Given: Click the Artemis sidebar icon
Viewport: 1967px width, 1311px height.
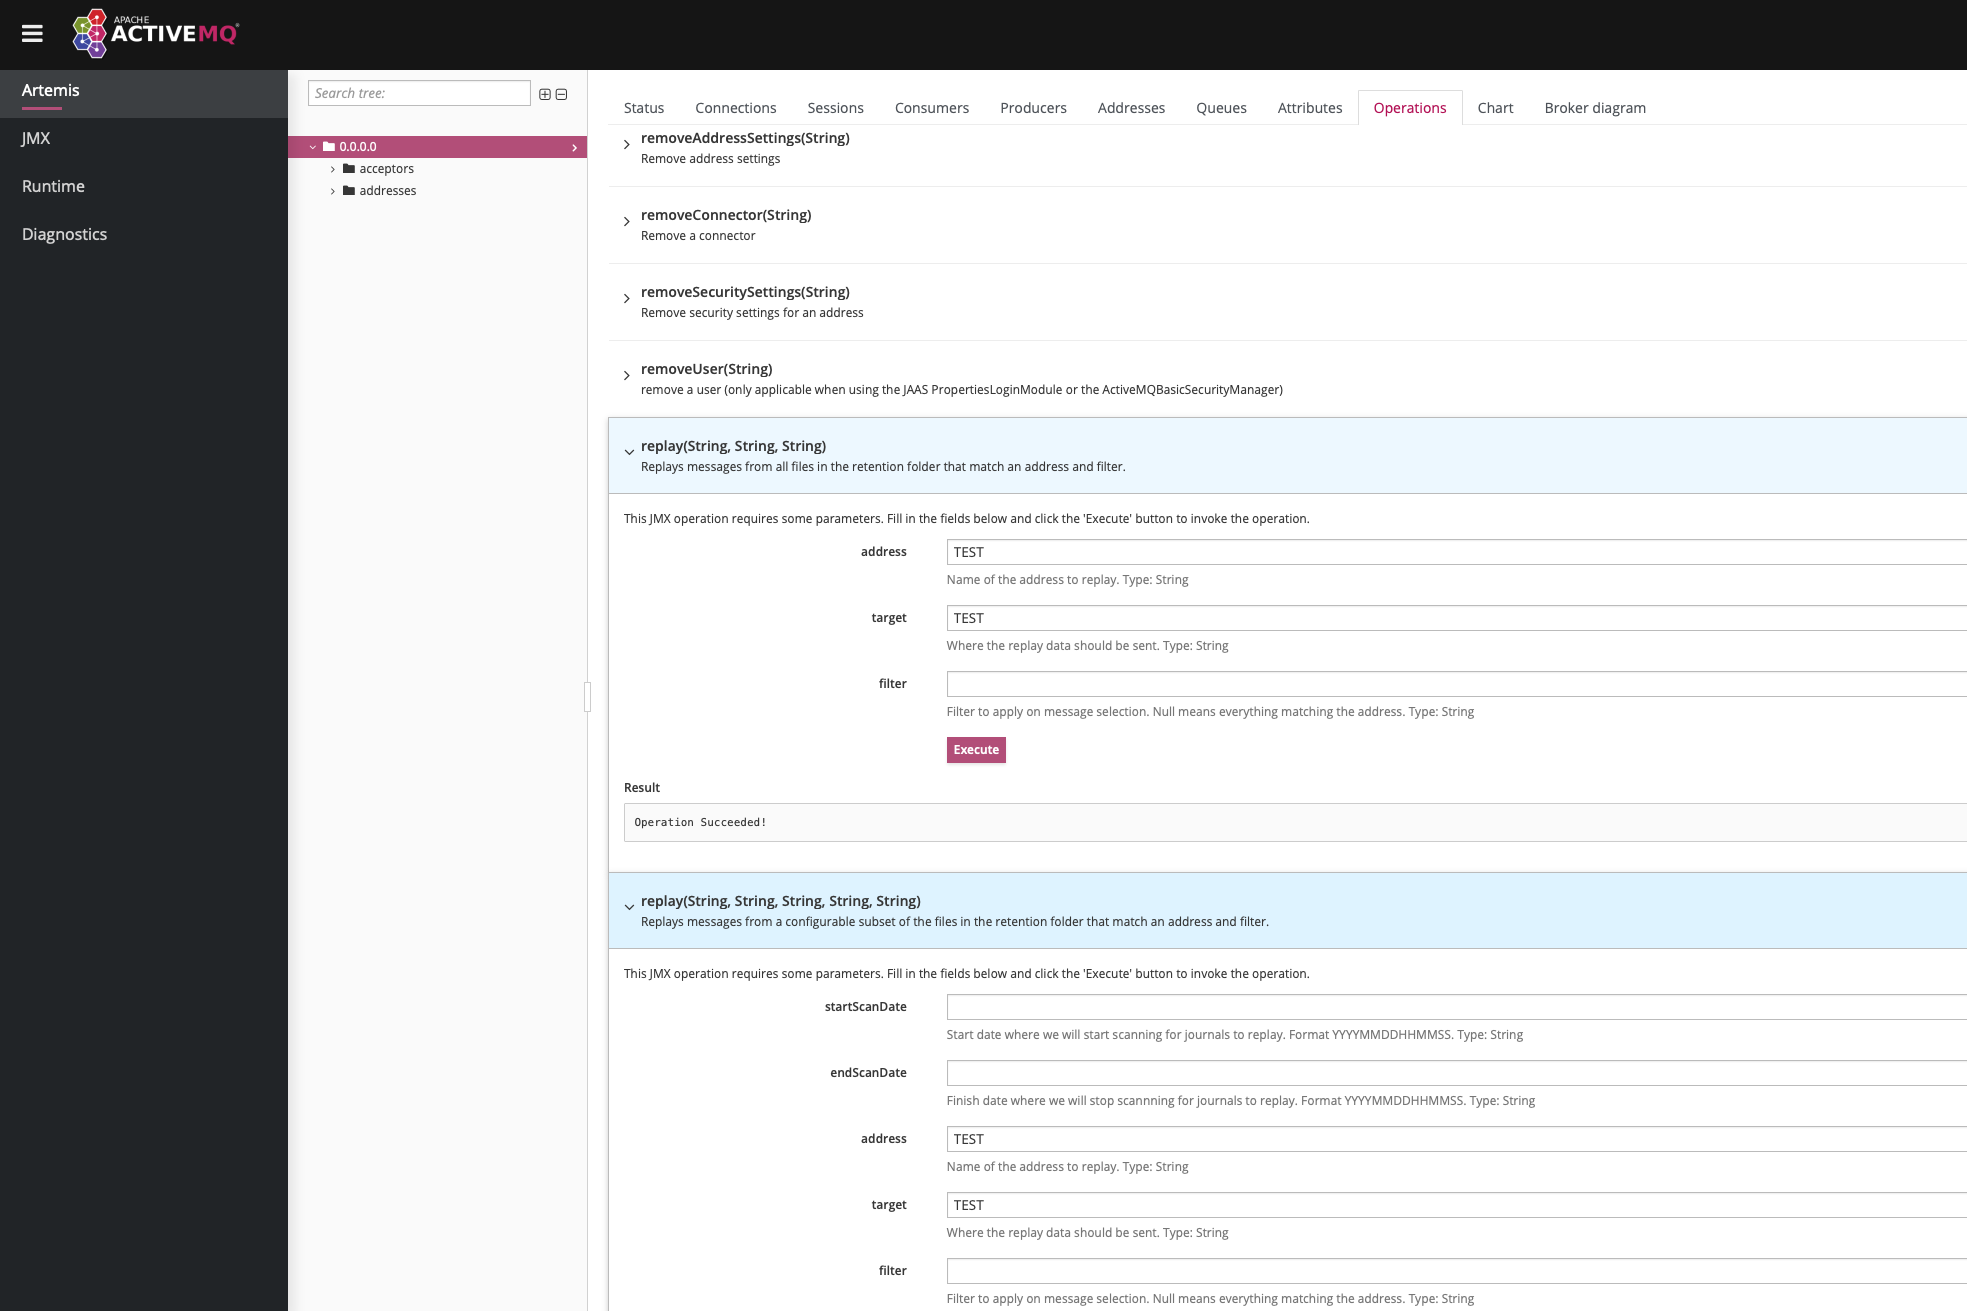Looking at the screenshot, I should click(51, 89).
